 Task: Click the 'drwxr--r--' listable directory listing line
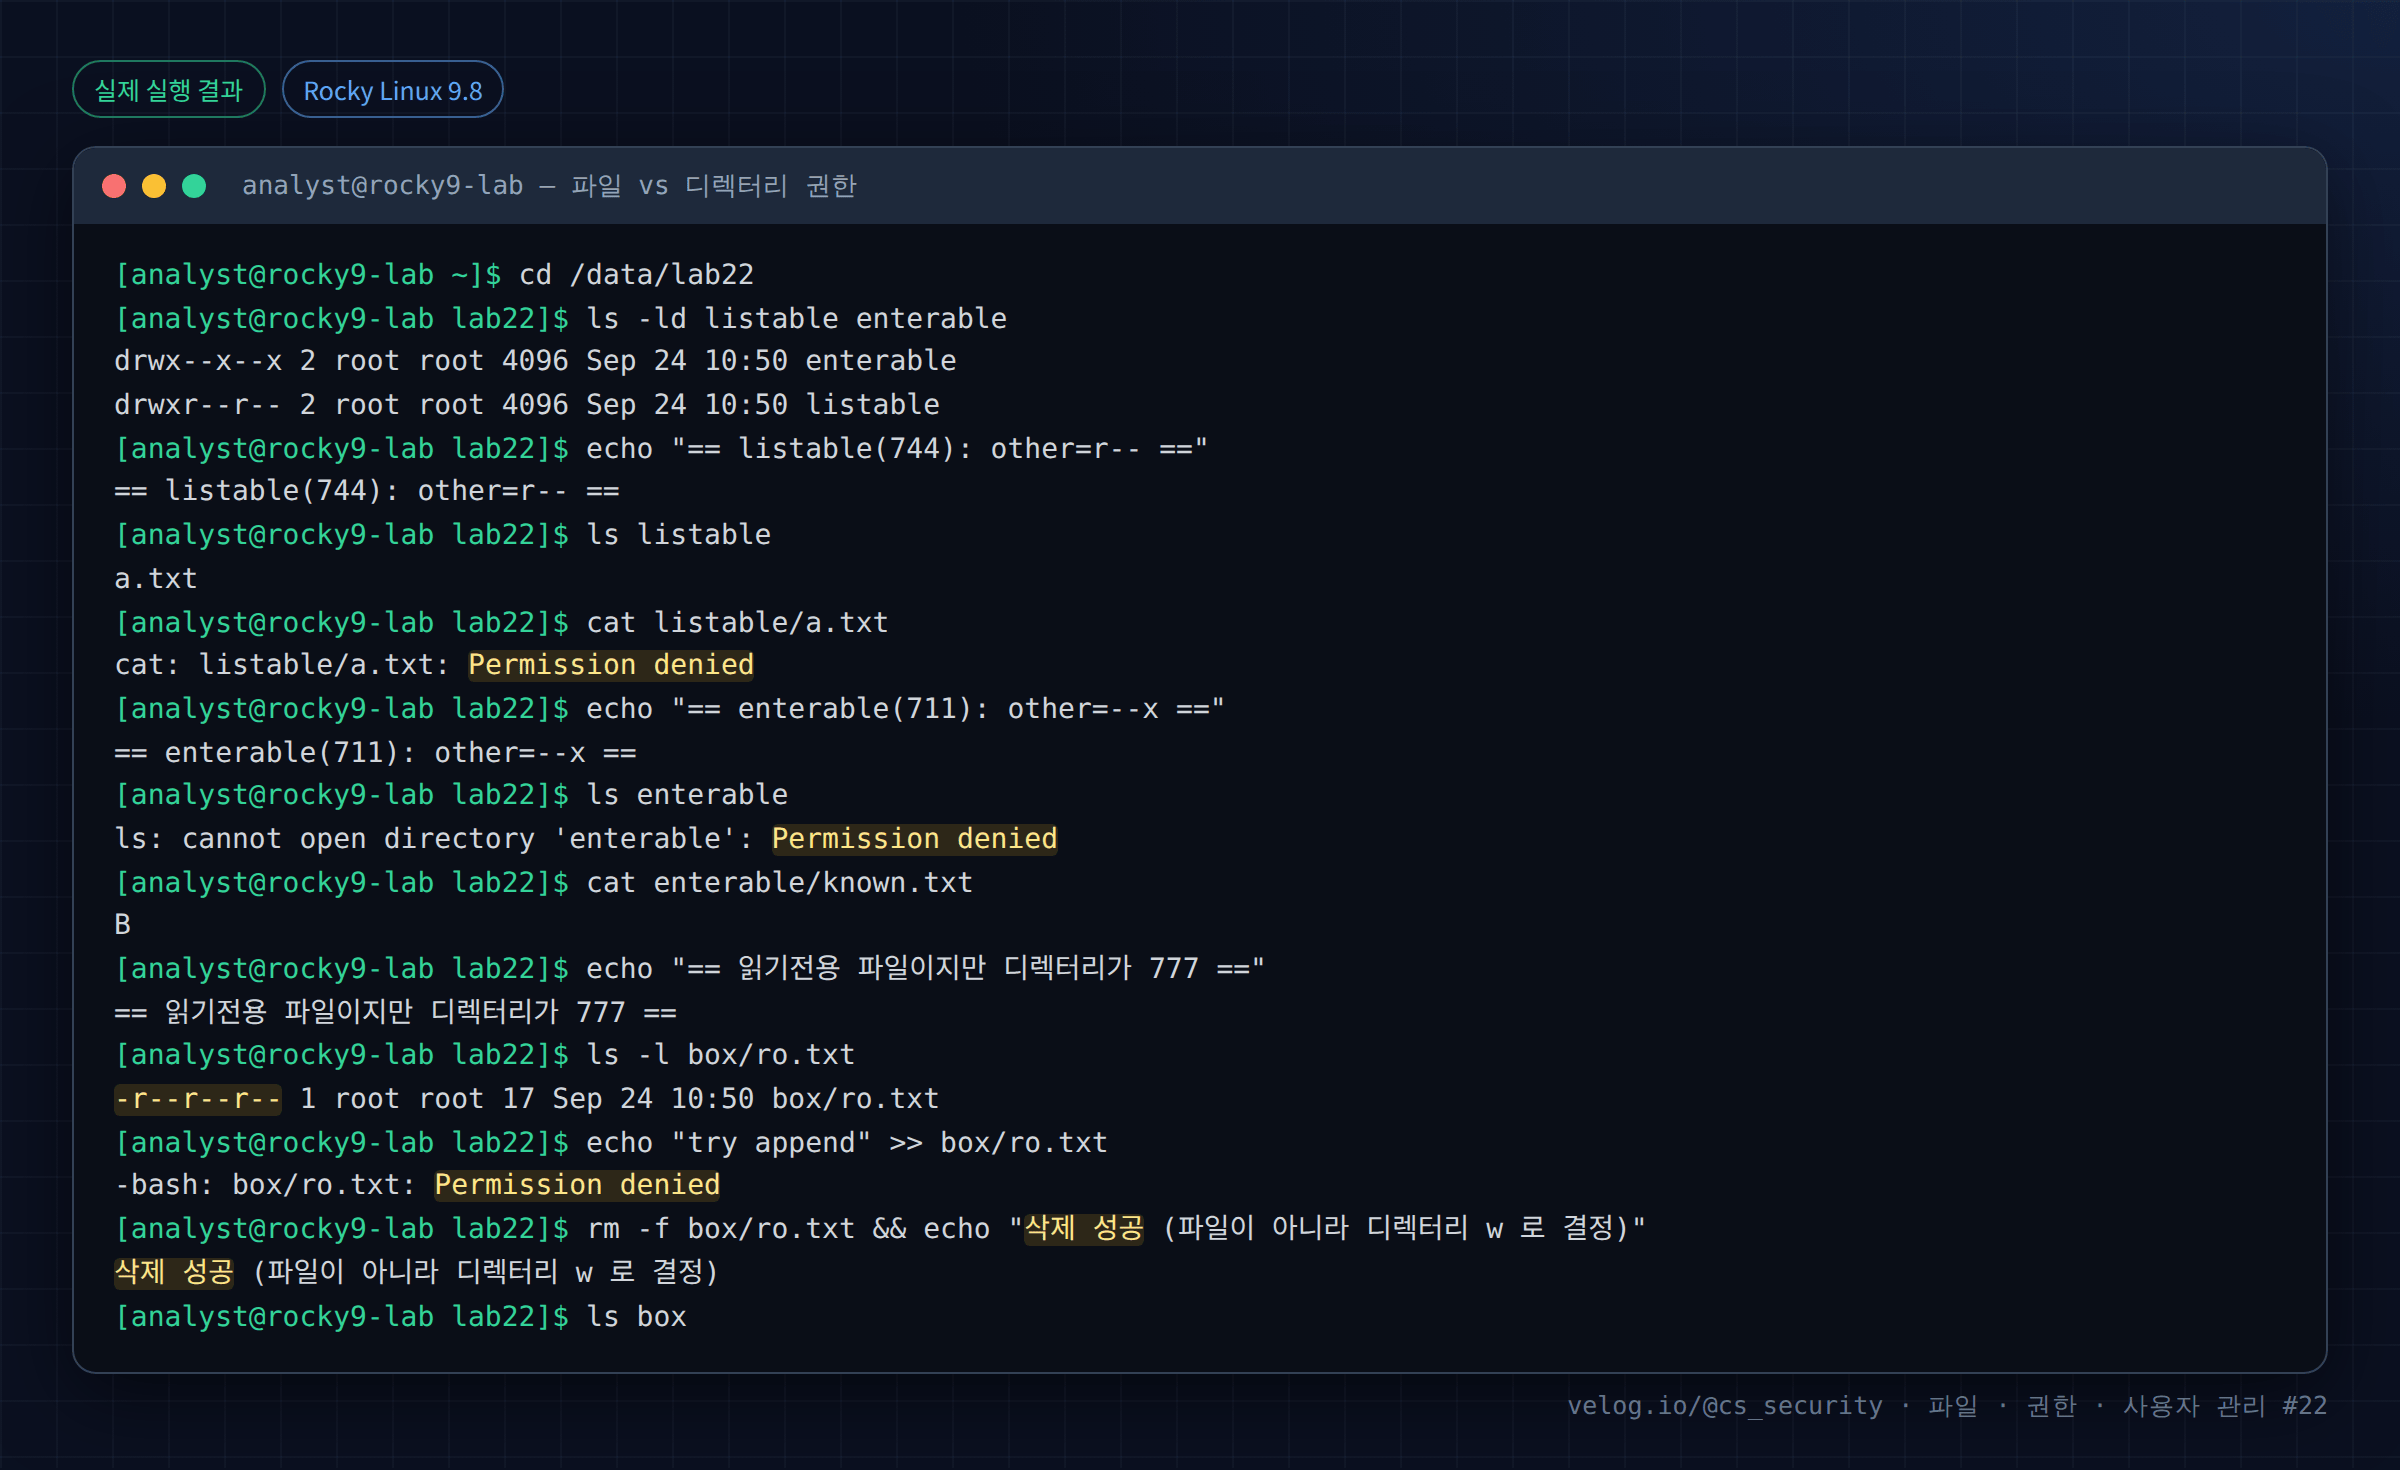pos(527,405)
